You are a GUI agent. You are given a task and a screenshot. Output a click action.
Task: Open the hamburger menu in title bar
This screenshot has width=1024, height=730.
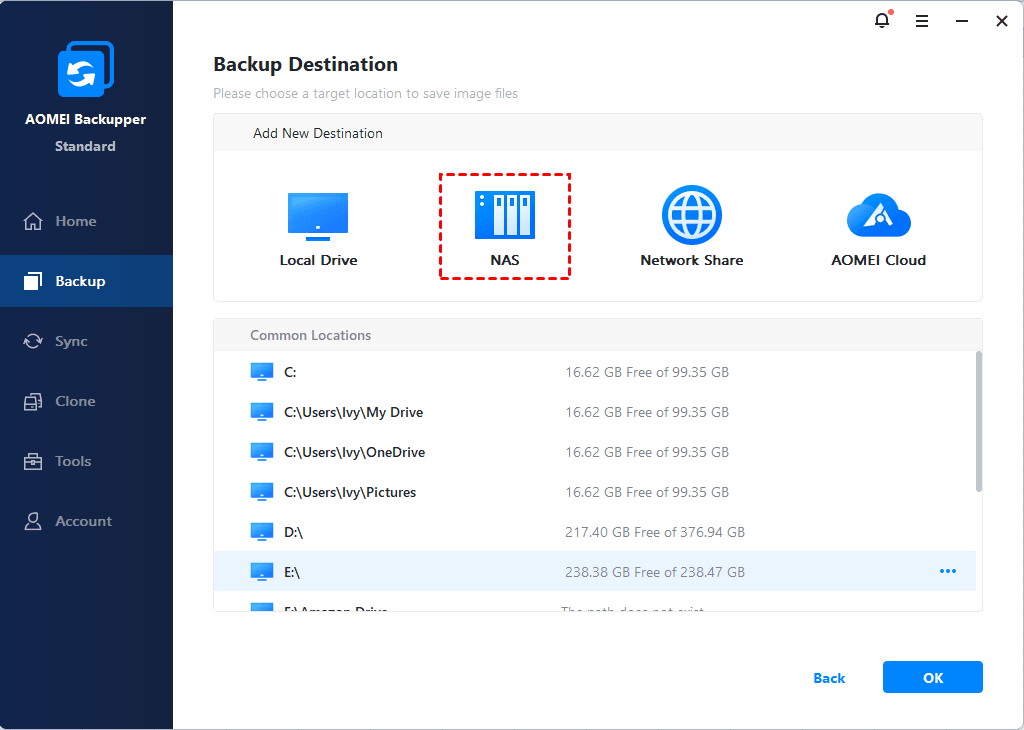pos(922,21)
